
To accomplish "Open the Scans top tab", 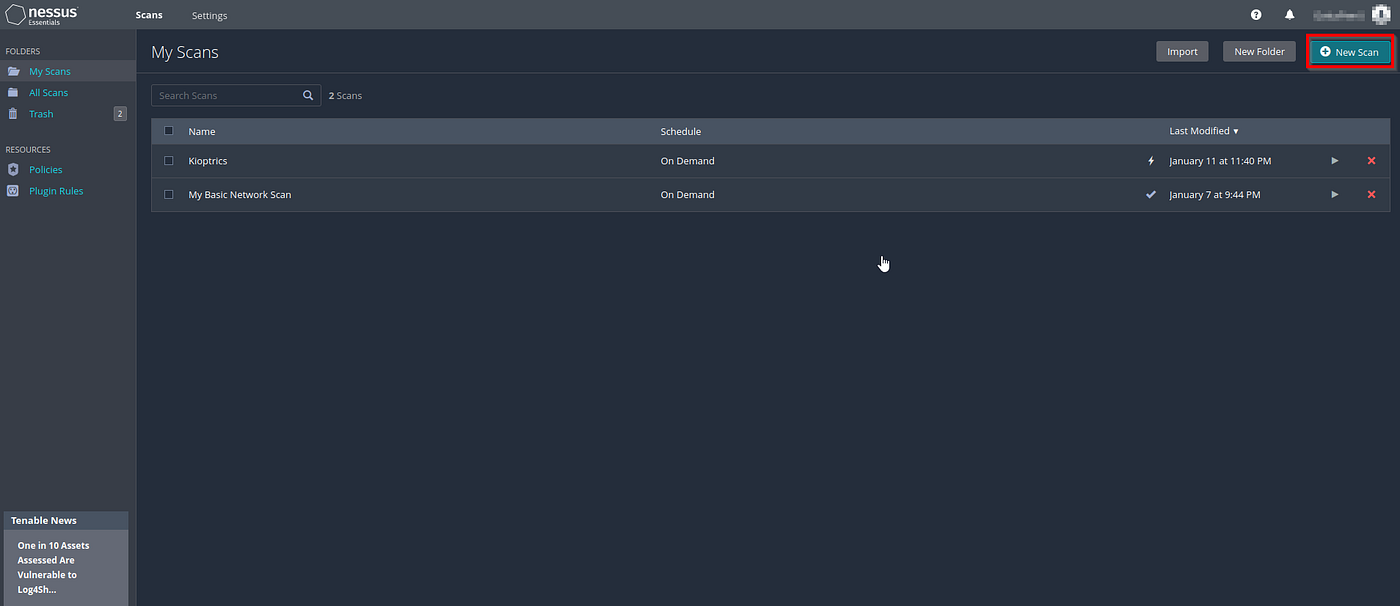I will (x=149, y=15).
